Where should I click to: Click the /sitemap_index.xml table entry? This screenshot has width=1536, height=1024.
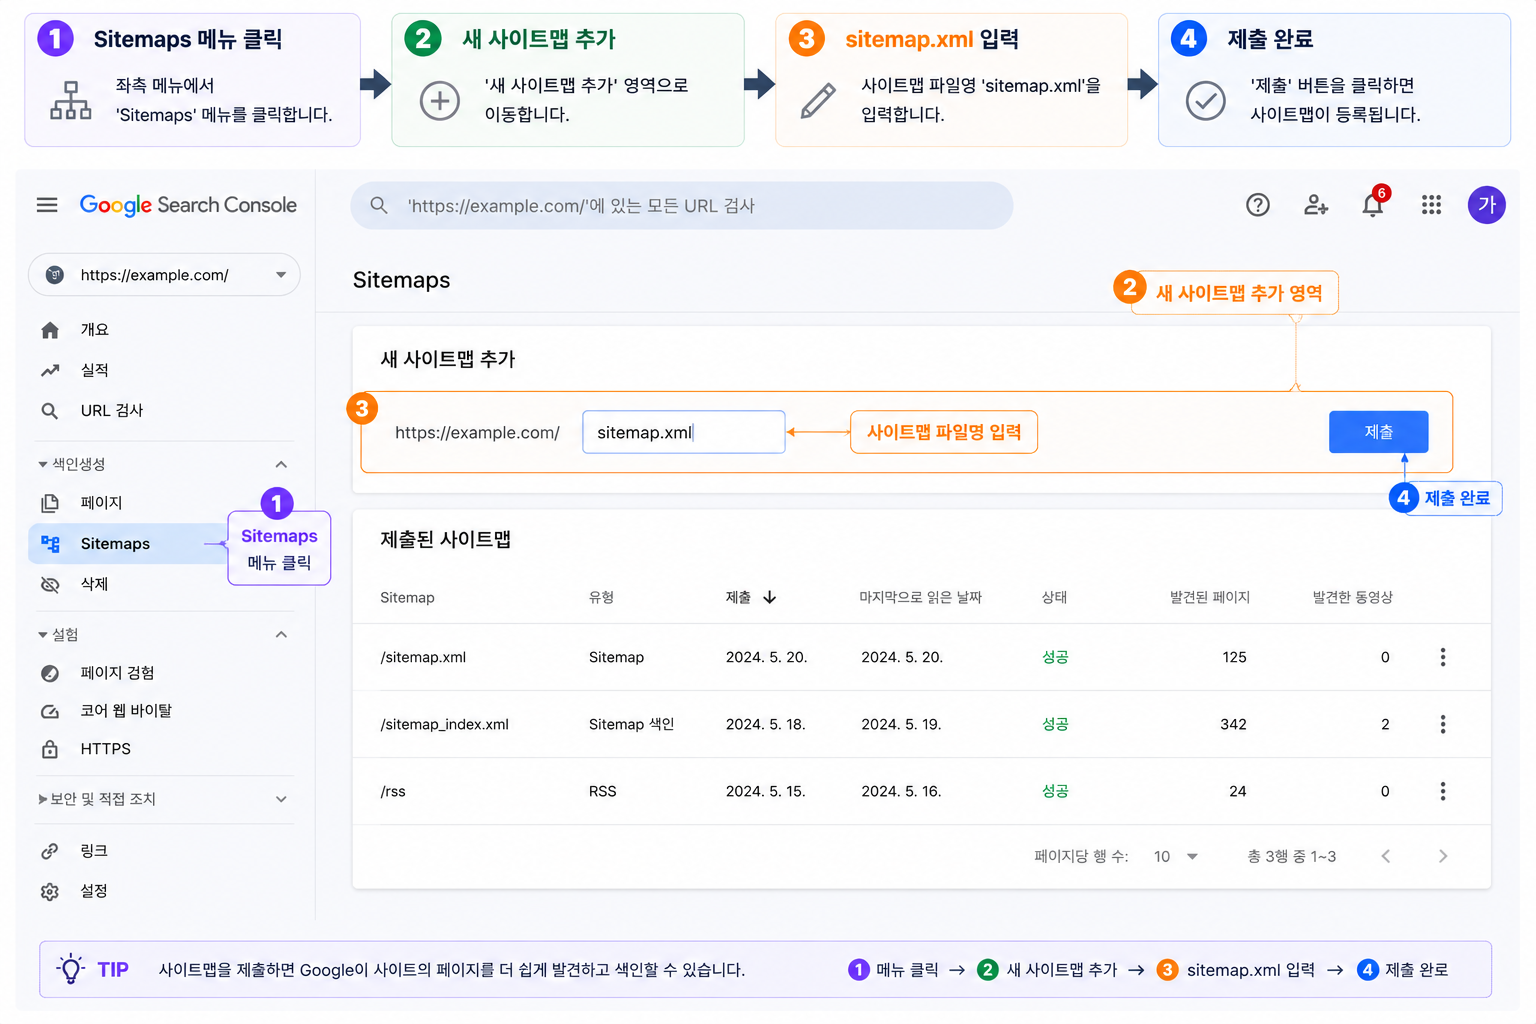(x=444, y=724)
